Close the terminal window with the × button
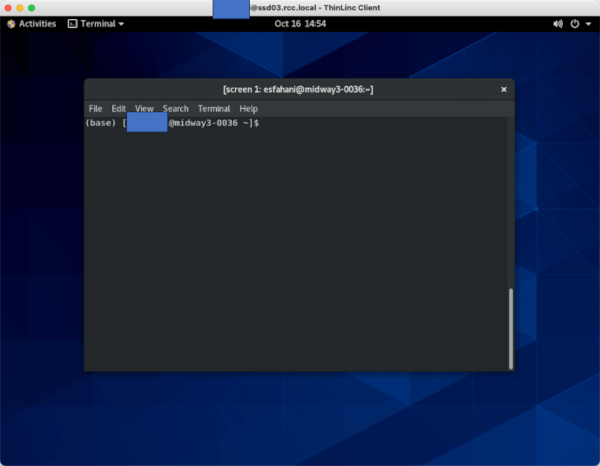Screen dimensions: 600x466 click(x=503, y=89)
